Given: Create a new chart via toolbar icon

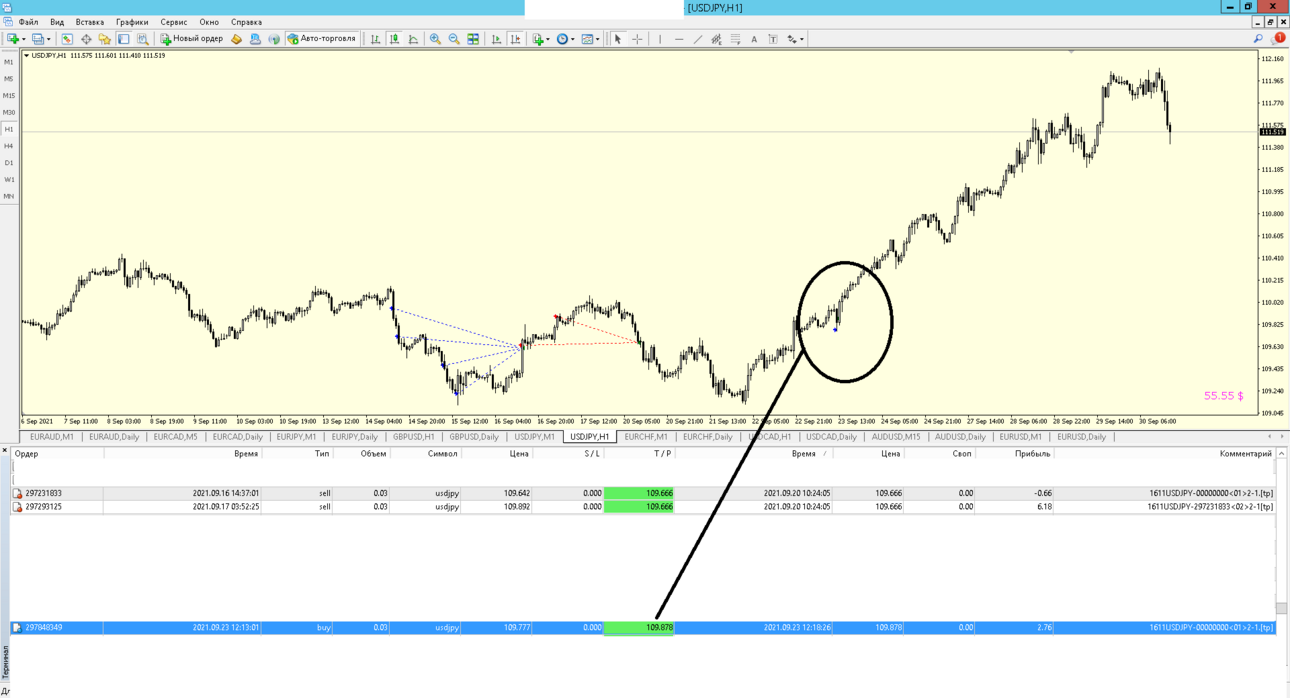Looking at the screenshot, I should 14,39.
